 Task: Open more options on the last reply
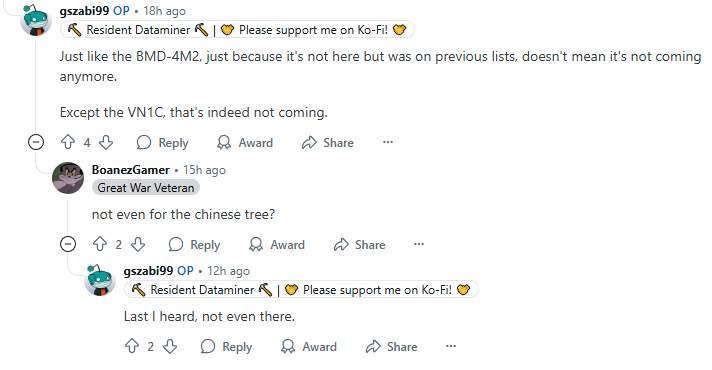[x=451, y=346]
